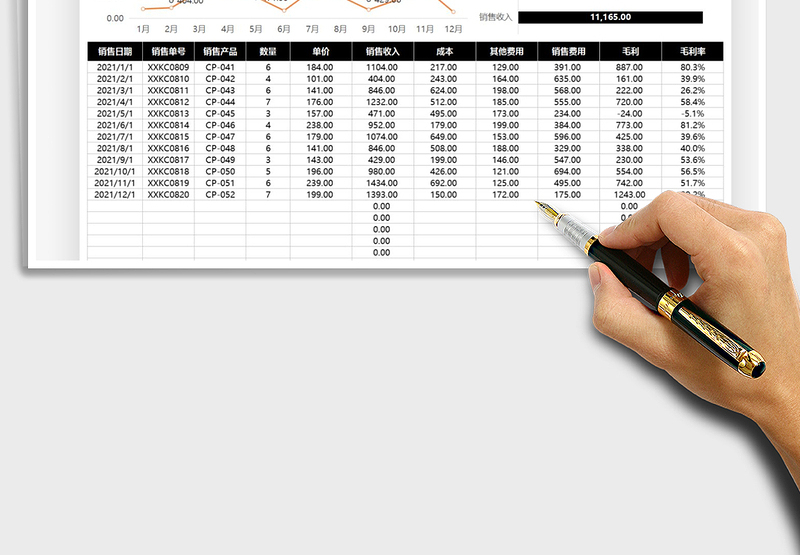Click the order number cell XXKC0812
This screenshot has width=800, height=555.
[168, 102]
